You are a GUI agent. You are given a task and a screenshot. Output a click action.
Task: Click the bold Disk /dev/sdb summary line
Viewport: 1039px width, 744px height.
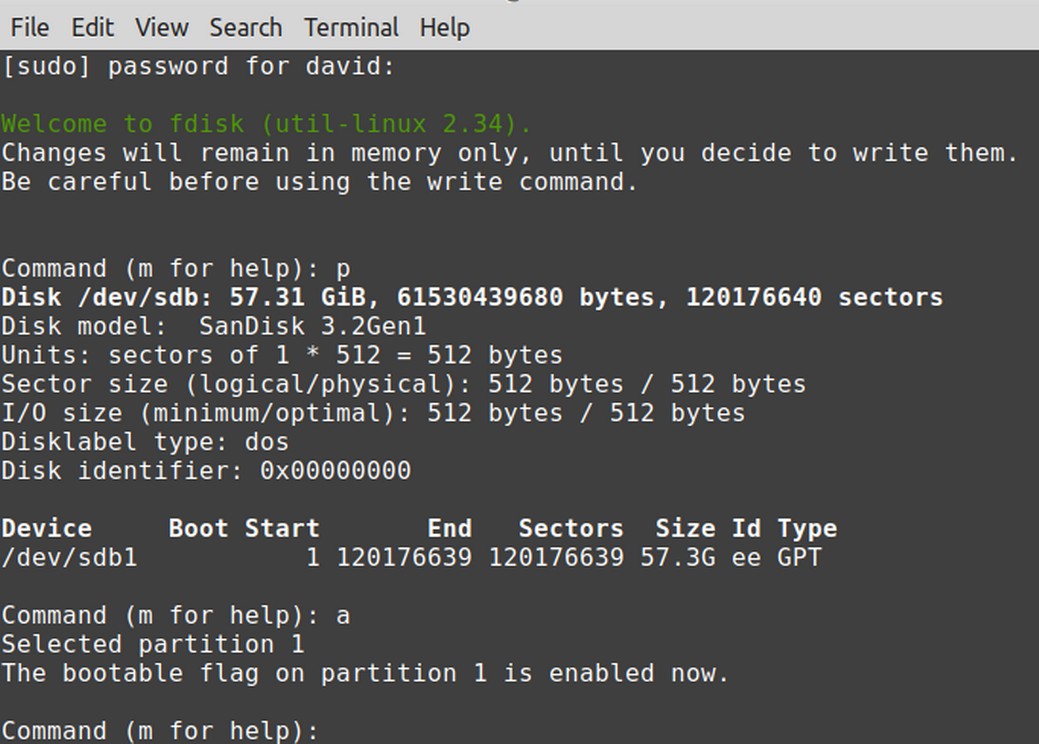point(472,297)
